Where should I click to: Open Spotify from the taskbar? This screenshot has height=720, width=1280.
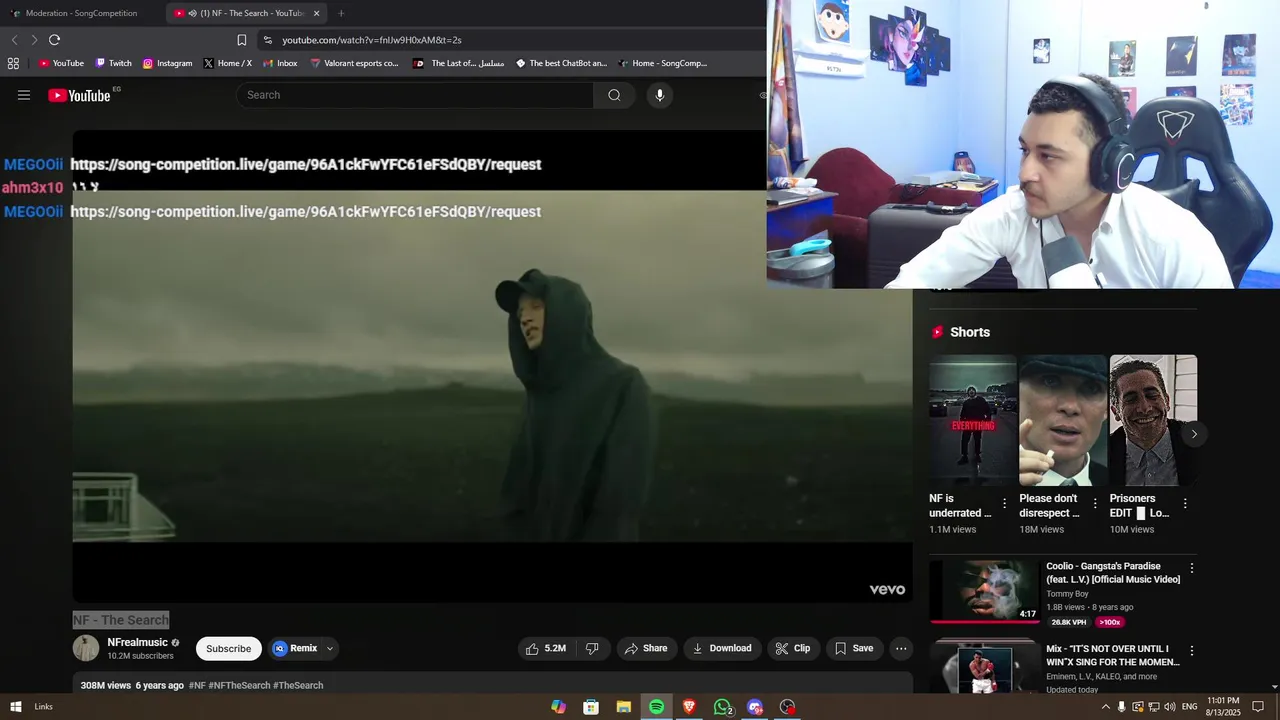pos(656,707)
